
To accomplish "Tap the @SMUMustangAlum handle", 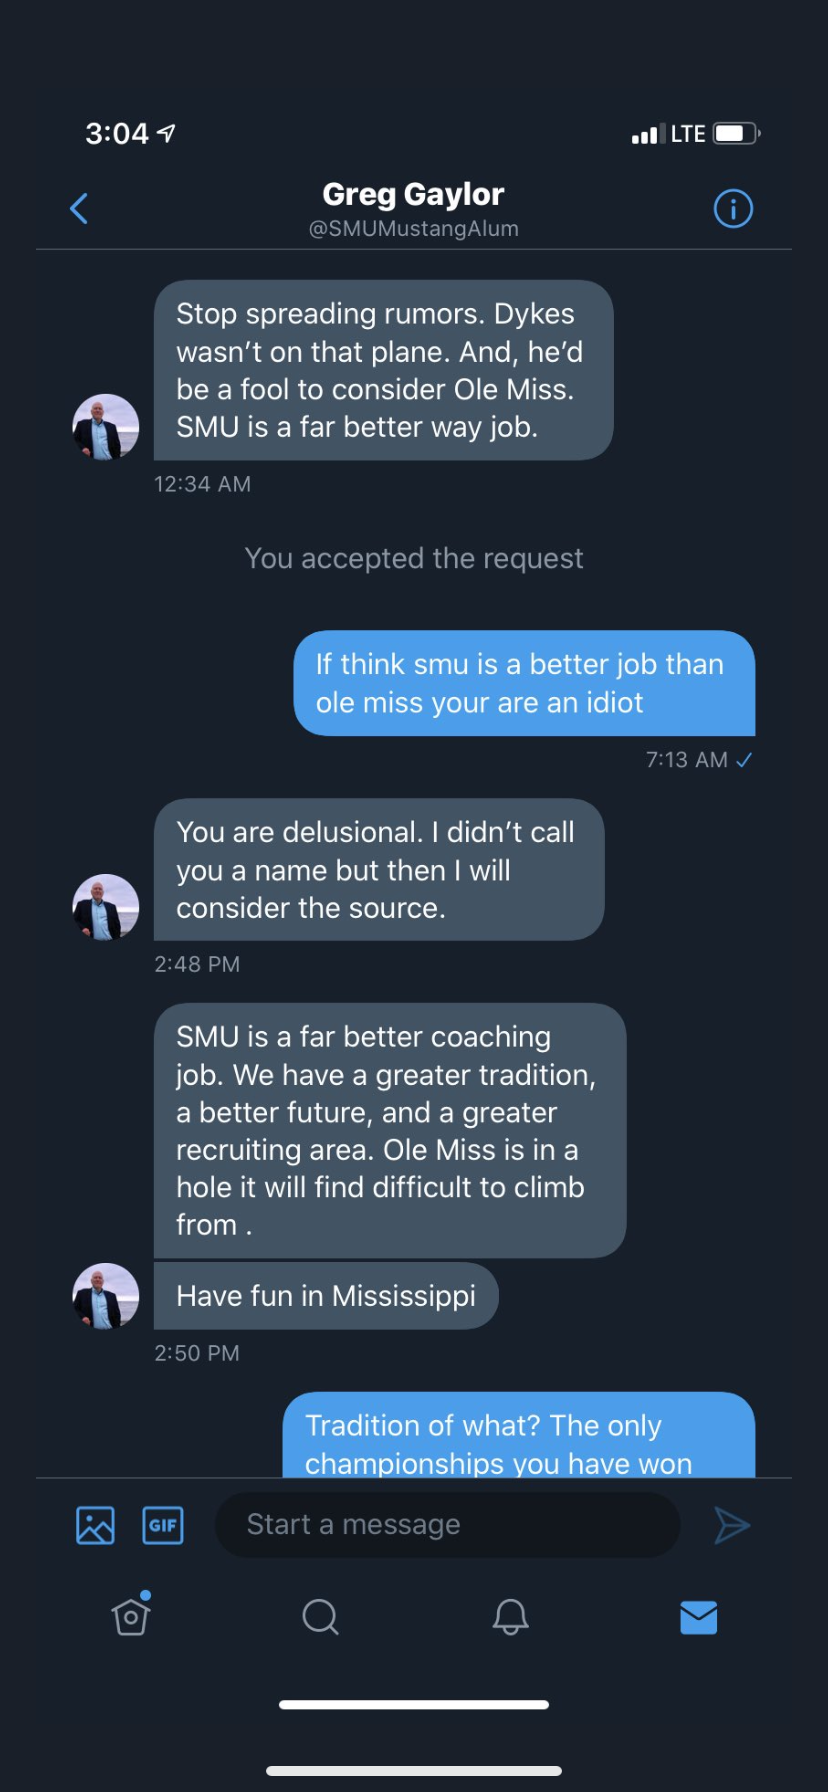I will pyautogui.click(x=413, y=229).
